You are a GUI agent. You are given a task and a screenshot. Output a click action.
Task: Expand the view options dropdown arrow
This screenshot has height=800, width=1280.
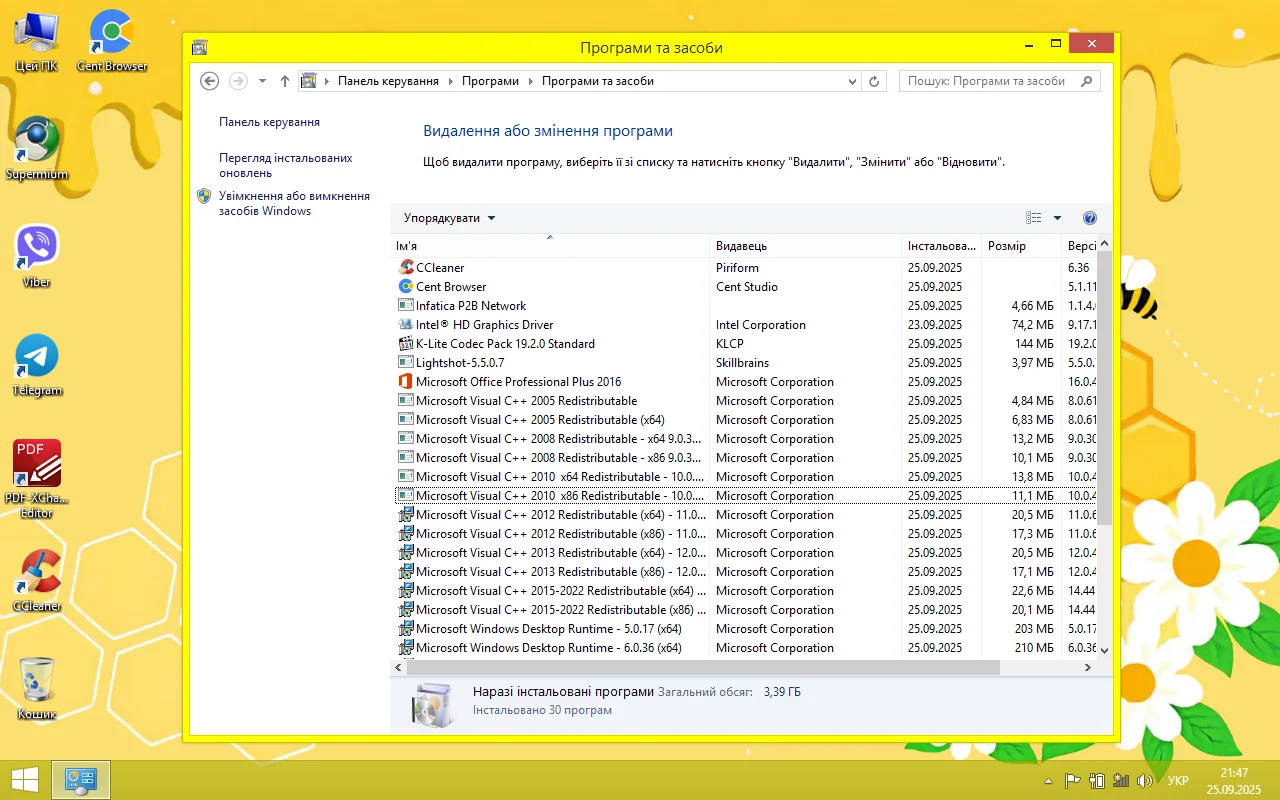click(x=1058, y=218)
